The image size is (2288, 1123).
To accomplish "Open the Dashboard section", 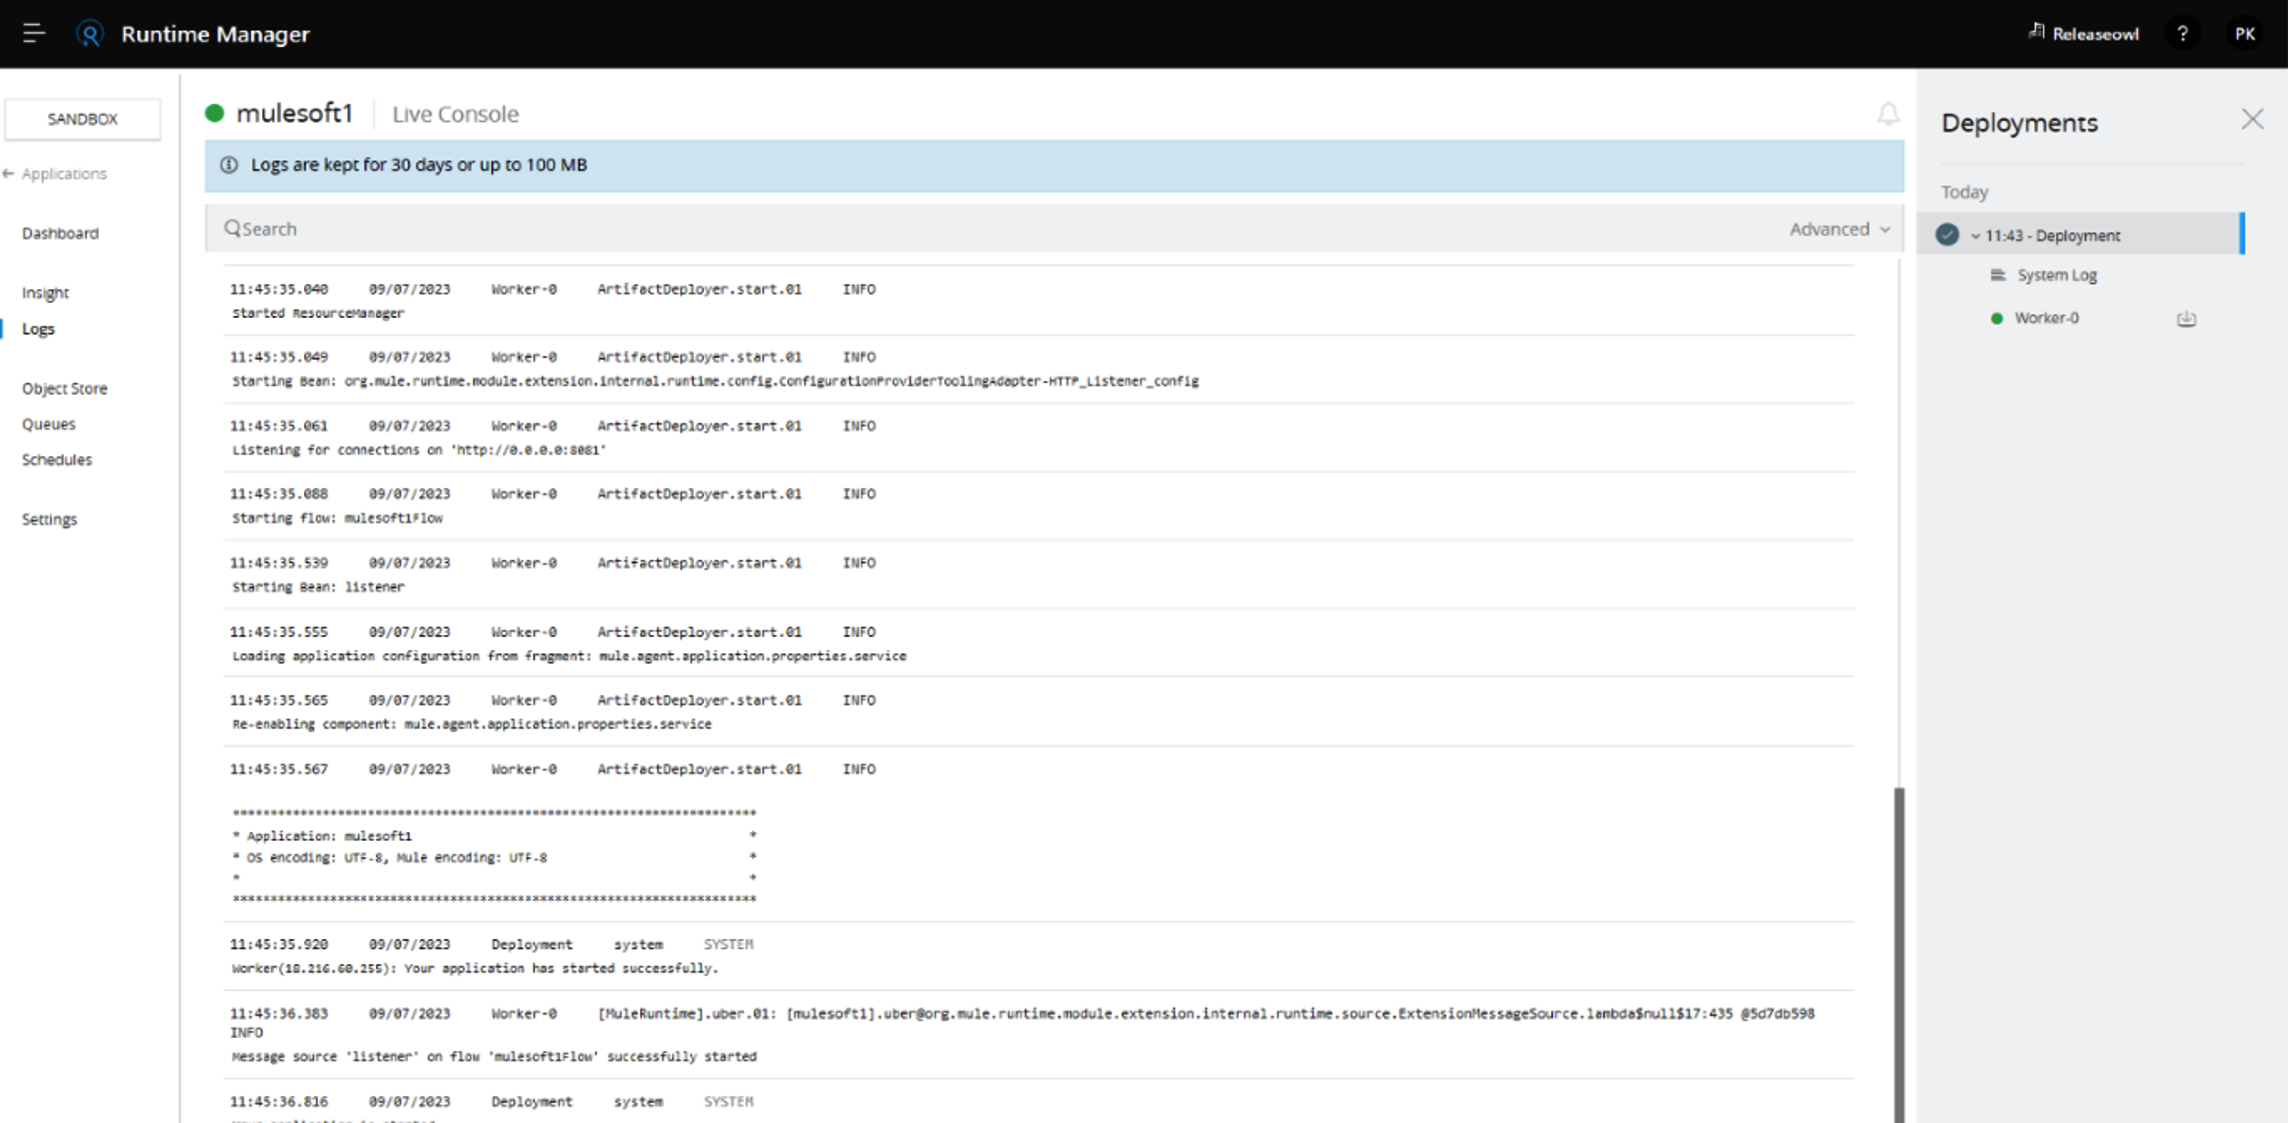I will [x=60, y=233].
